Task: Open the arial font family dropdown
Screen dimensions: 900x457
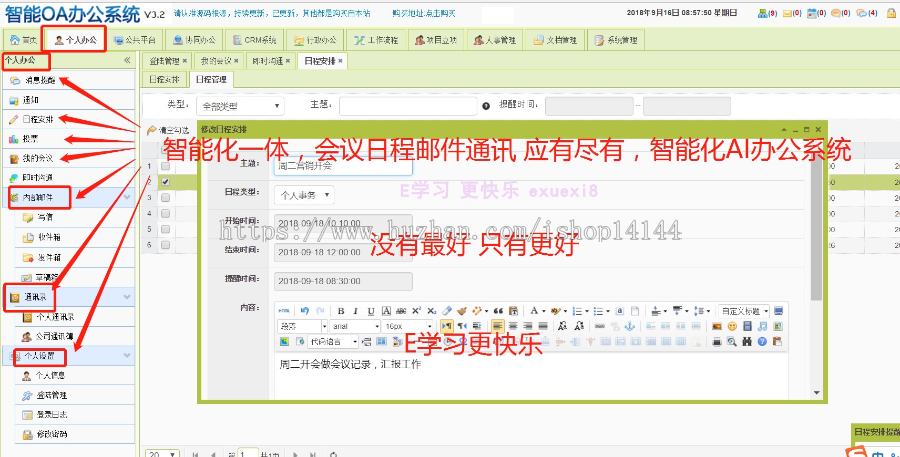Action: pyautogui.click(x=356, y=326)
